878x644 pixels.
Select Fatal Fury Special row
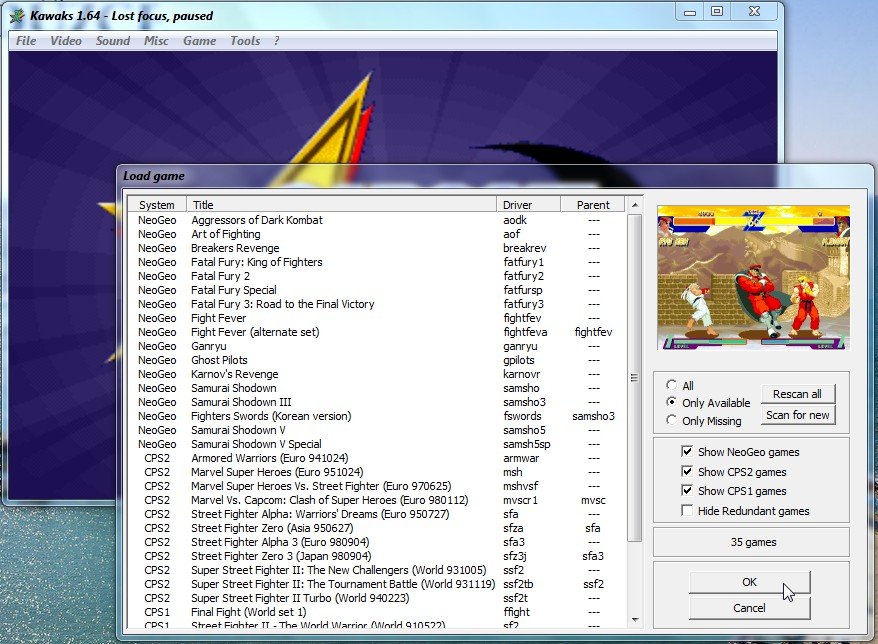pyautogui.click(x=376, y=290)
